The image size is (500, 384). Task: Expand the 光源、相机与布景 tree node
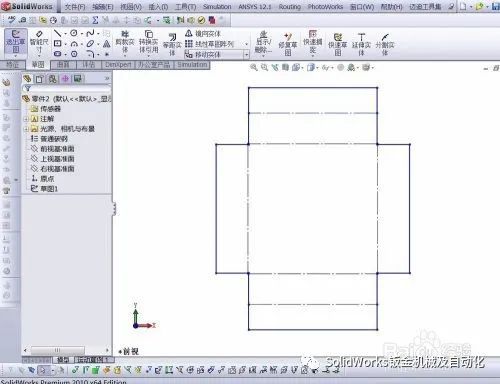pos(26,129)
